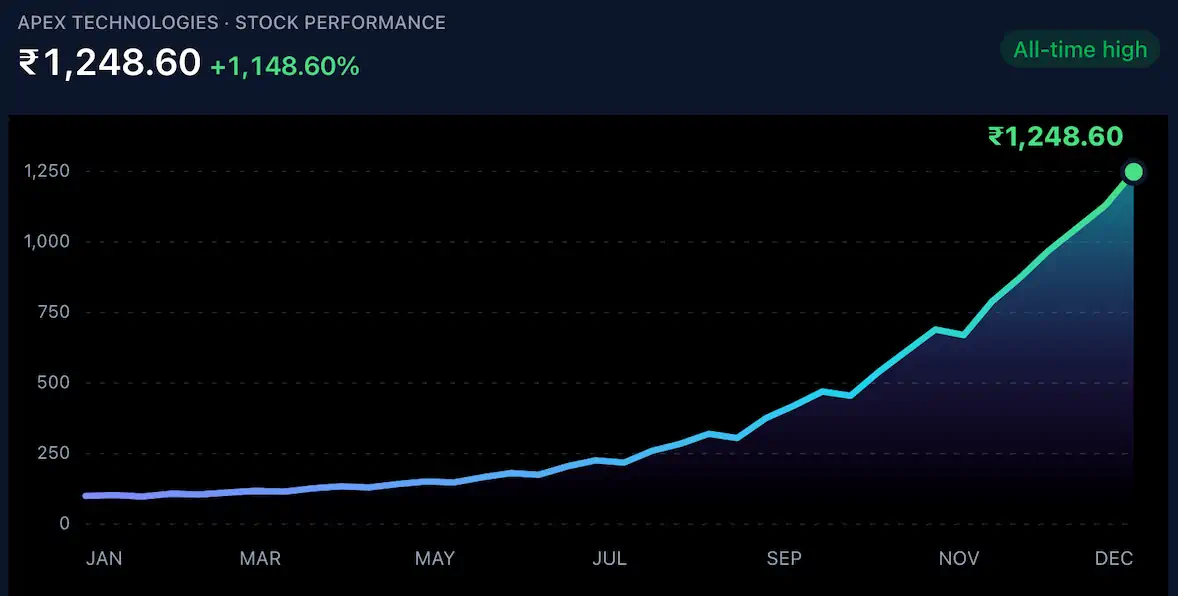Click the MAR label on the x-axis
1178x596 pixels.
click(260, 558)
